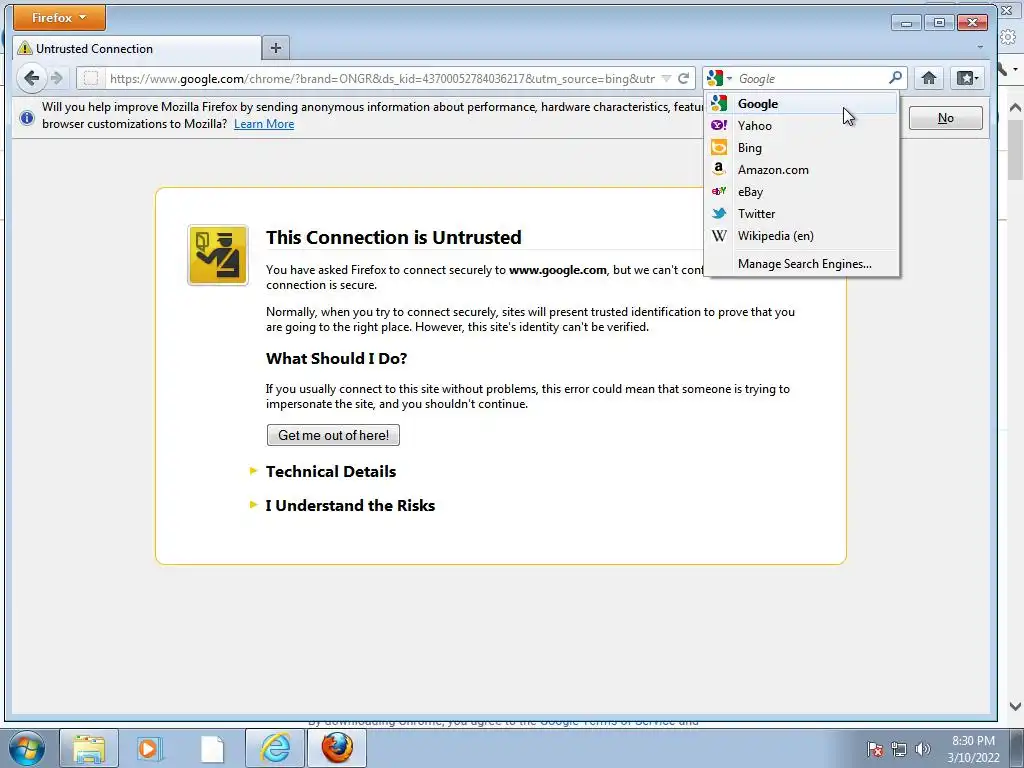Image resolution: width=1024 pixels, height=768 pixels.
Task: Click the Yahoo icon in the engine list
Action: [719, 125]
